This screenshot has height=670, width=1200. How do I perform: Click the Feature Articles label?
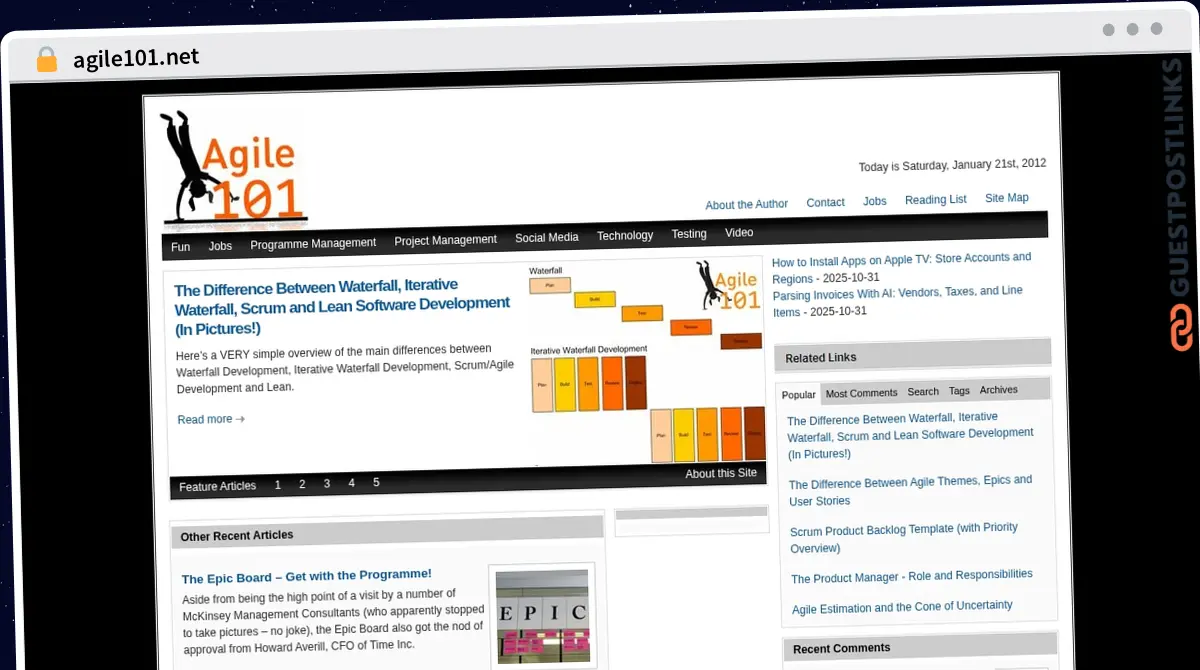click(218, 487)
